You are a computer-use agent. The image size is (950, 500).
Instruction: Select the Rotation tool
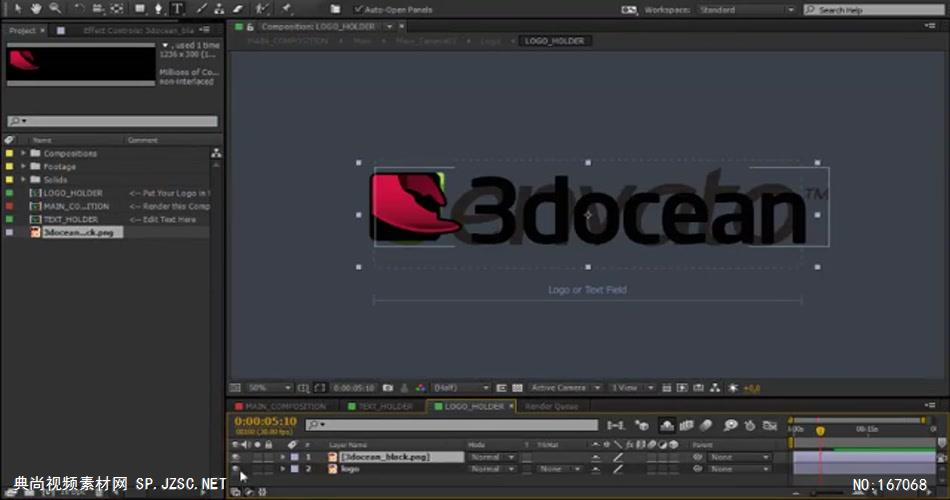79,8
